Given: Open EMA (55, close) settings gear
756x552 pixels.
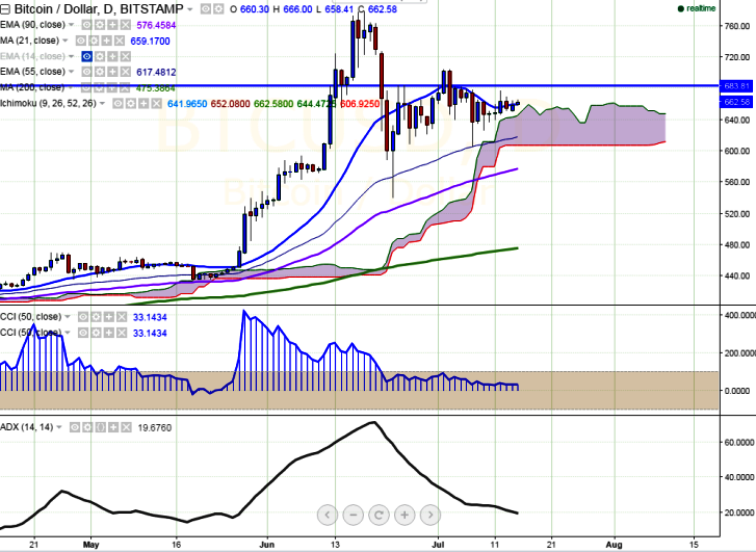Looking at the screenshot, I should tap(99, 72).
